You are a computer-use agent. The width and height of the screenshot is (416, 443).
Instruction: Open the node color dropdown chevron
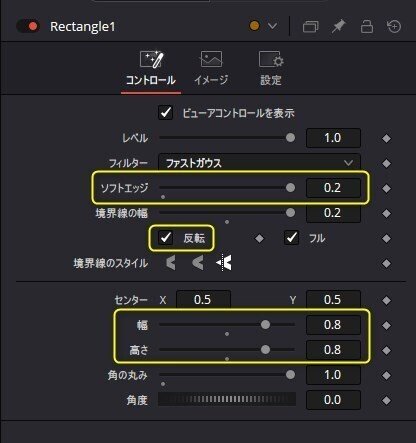pos(272,26)
